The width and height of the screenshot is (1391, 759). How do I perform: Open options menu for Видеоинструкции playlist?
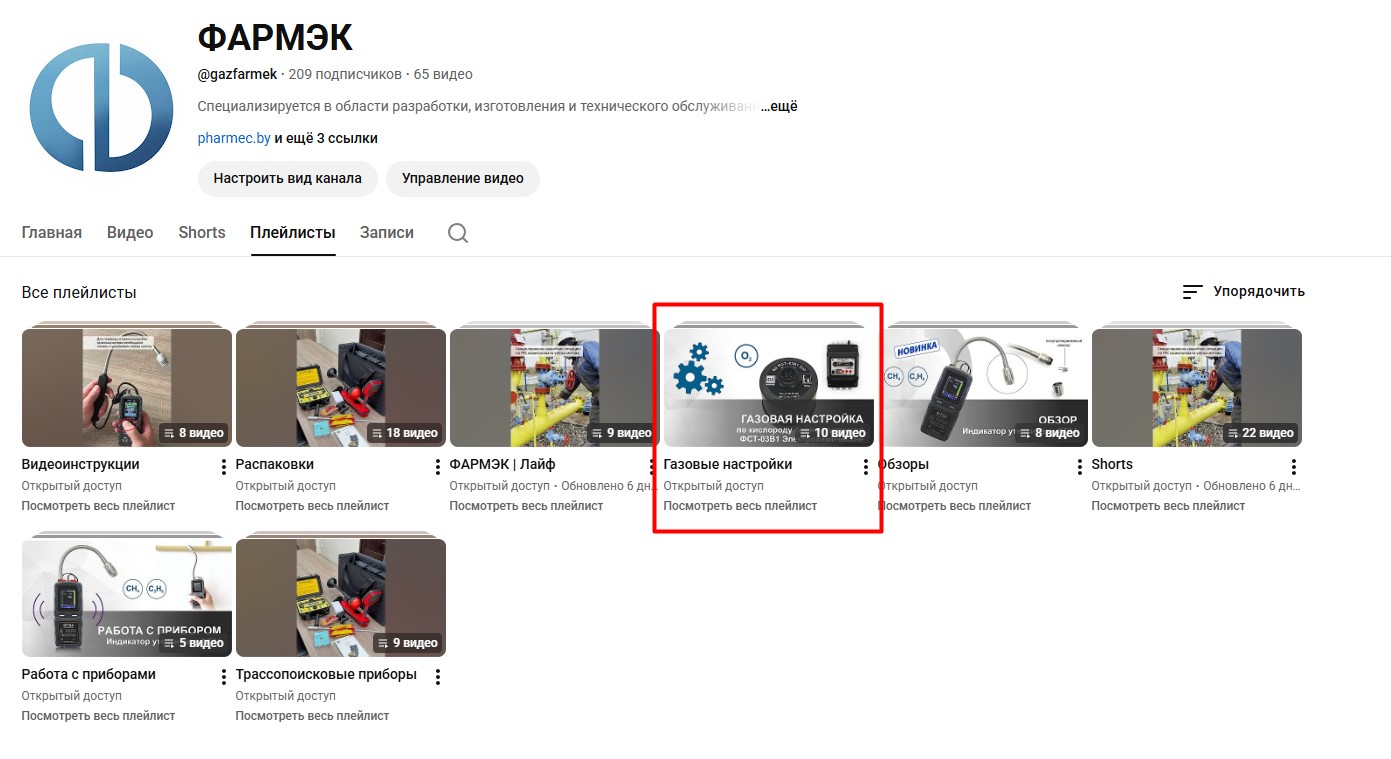coord(223,467)
